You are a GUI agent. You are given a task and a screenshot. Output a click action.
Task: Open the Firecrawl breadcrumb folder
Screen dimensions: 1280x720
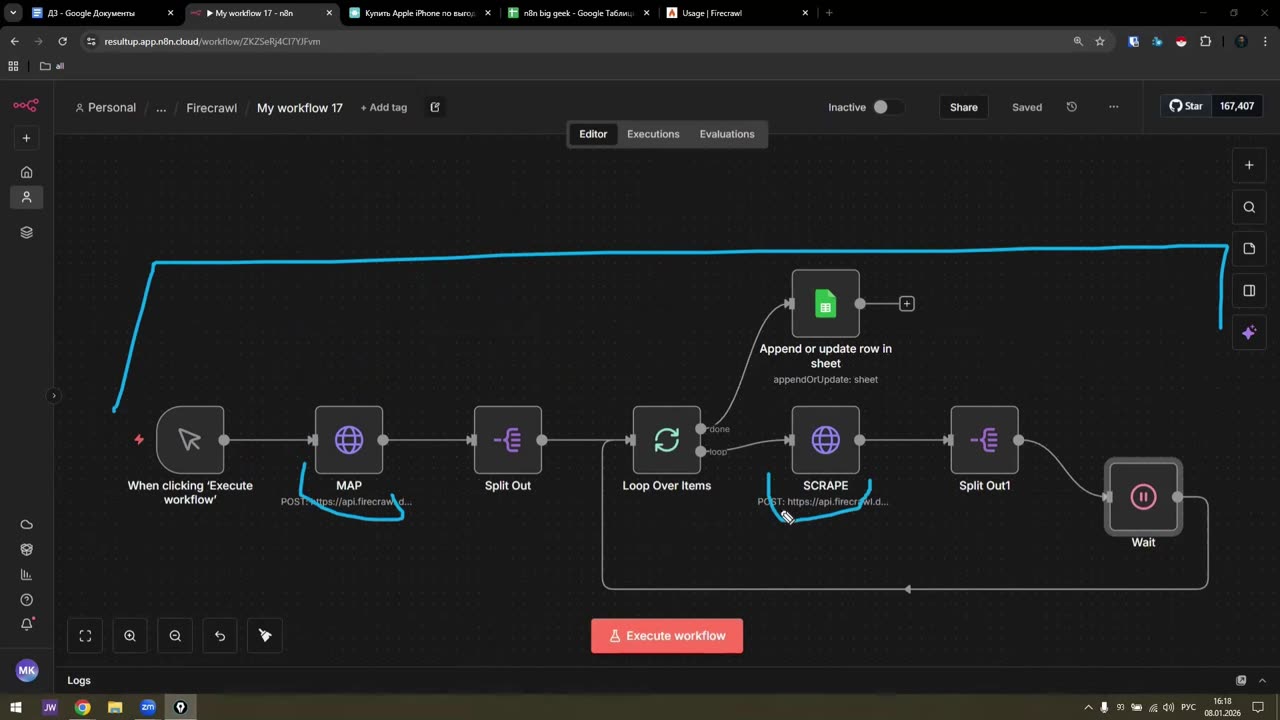point(212,108)
